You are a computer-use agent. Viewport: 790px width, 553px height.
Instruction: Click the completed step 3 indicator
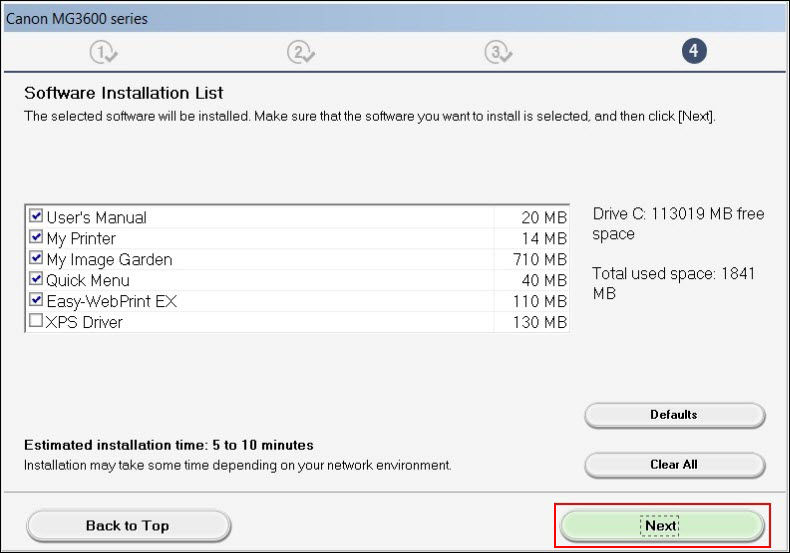pyautogui.click(x=498, y=52)
